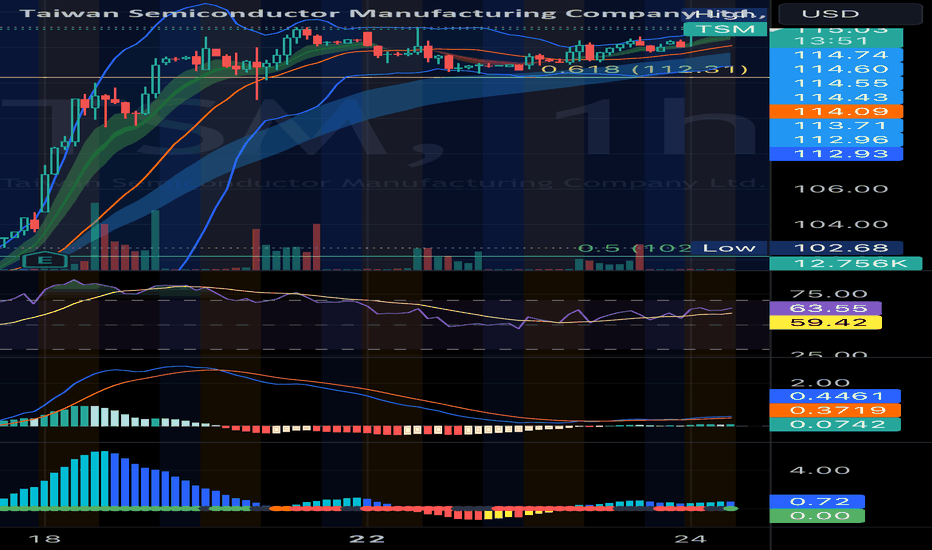Click the yellow 59.42 RSI average tag
This screenshot has width=932, height=550.
tap(825, 322)
